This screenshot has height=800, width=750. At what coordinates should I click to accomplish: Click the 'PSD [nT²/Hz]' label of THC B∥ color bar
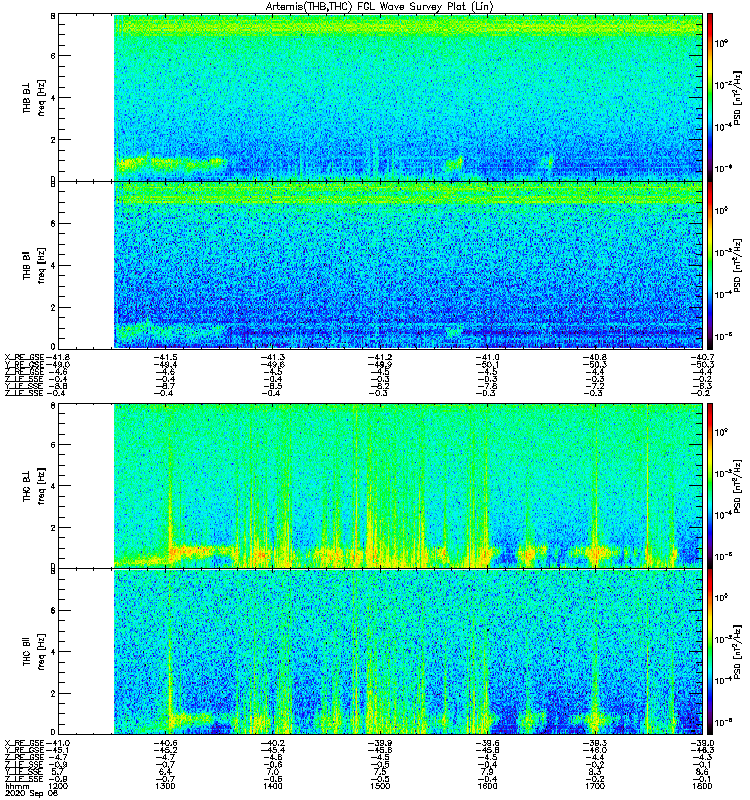737,652
